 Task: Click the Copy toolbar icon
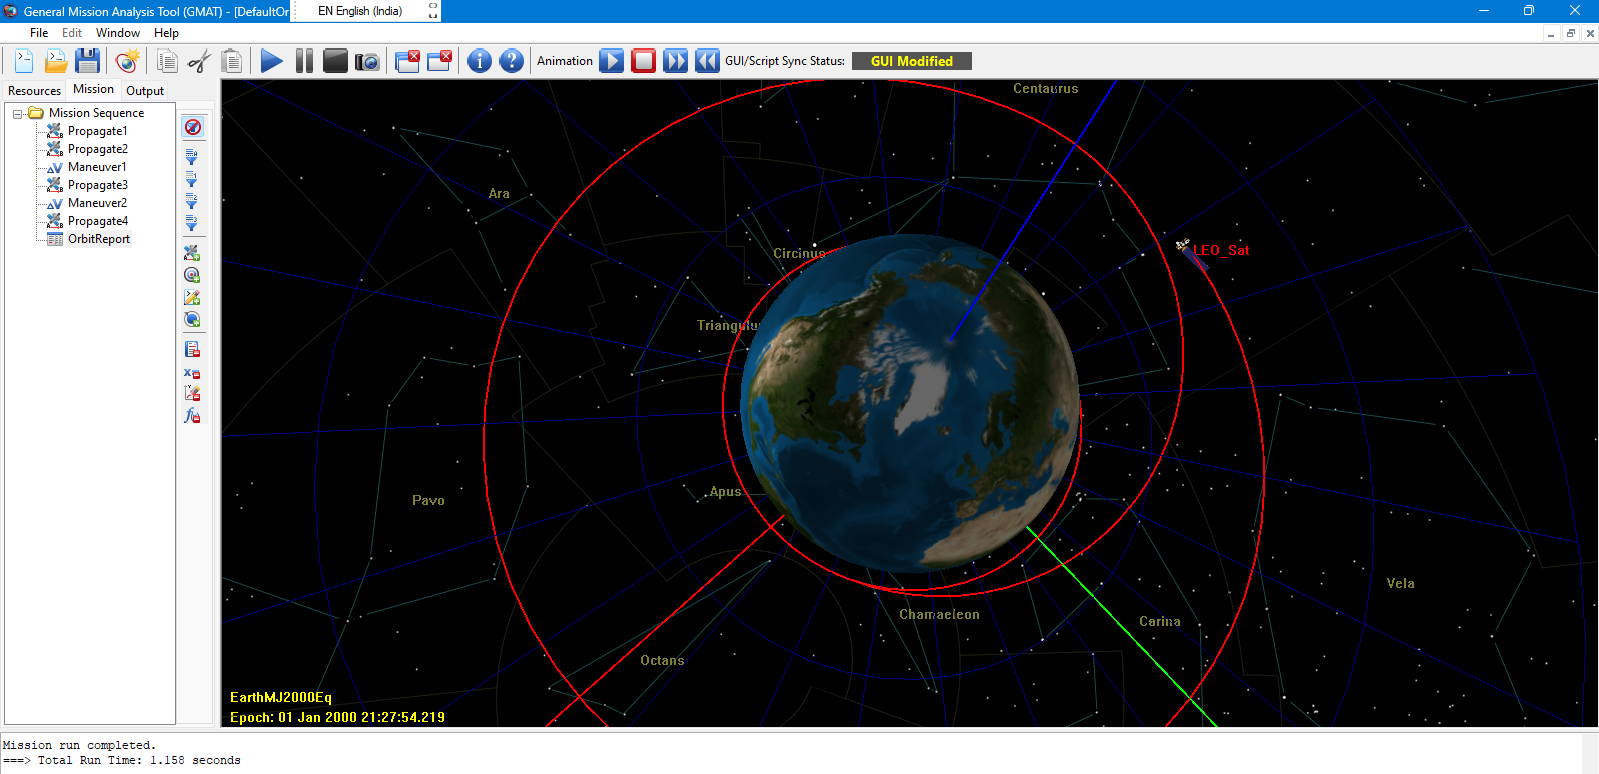pos(167,61)
